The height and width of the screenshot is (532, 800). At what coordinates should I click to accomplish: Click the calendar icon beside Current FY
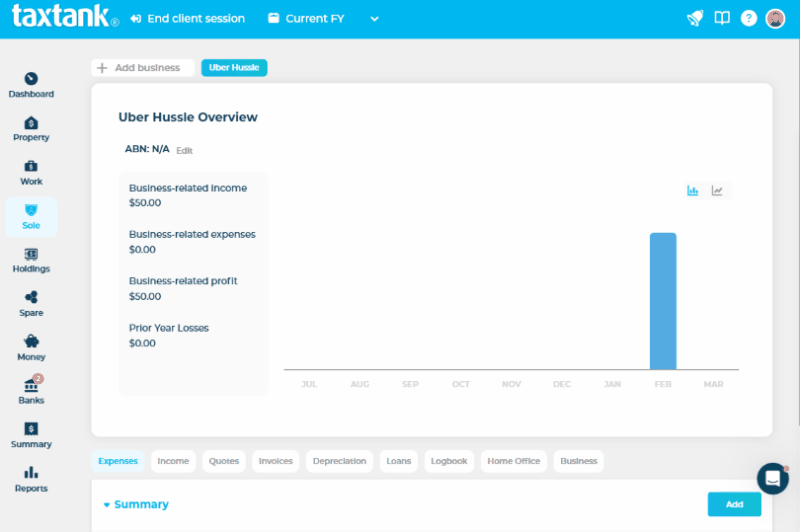click(x=274, y=18)
